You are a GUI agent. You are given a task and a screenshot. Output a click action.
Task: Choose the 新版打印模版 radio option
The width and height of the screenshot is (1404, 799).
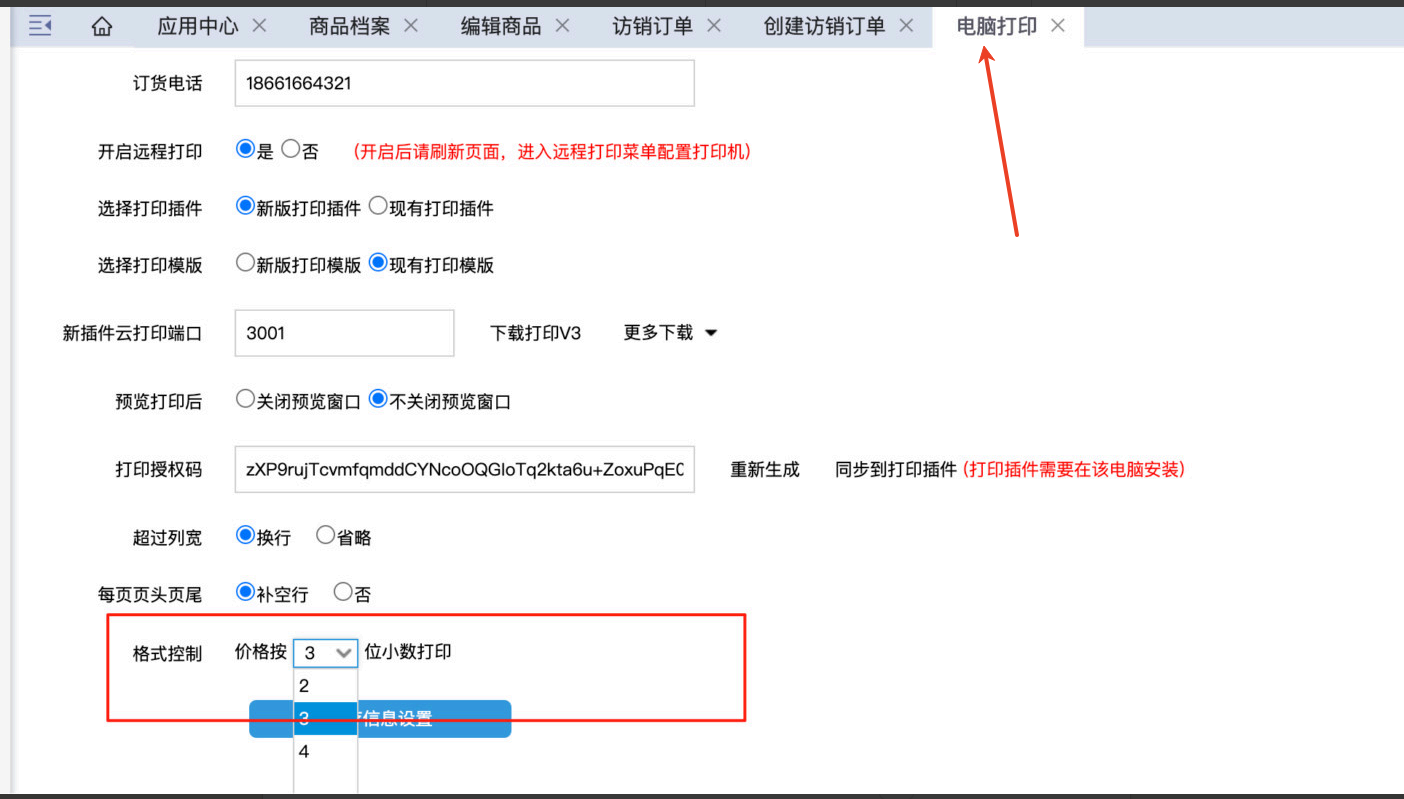[x=245, y=264]
